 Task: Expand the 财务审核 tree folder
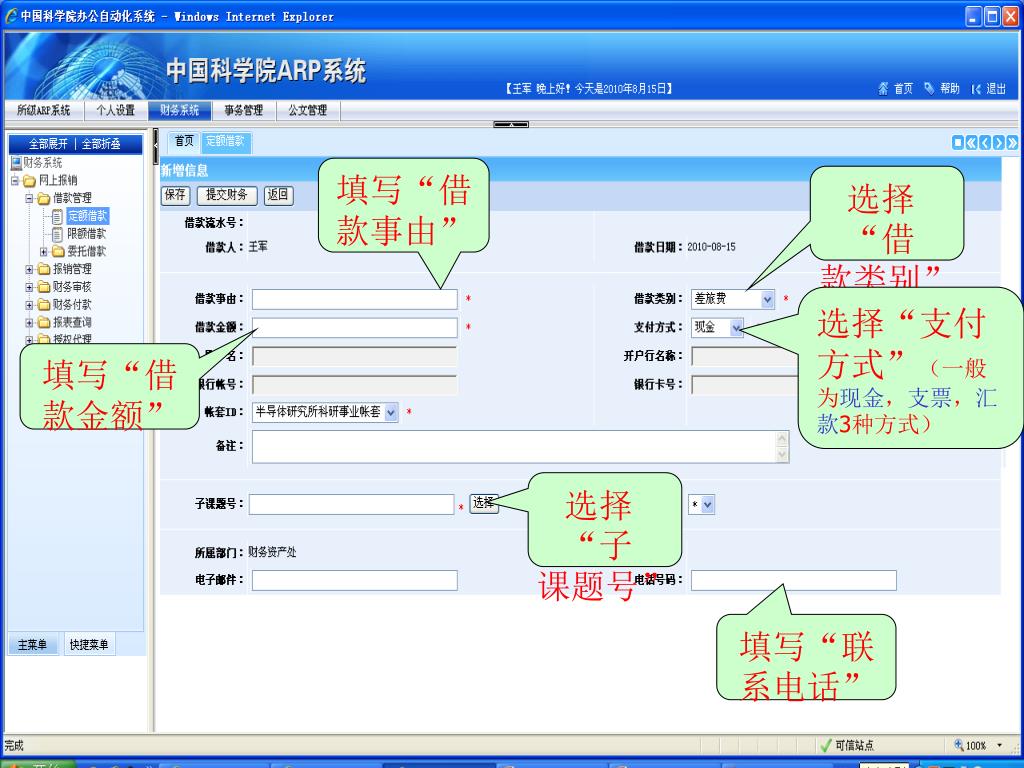(x=29, y=287)
